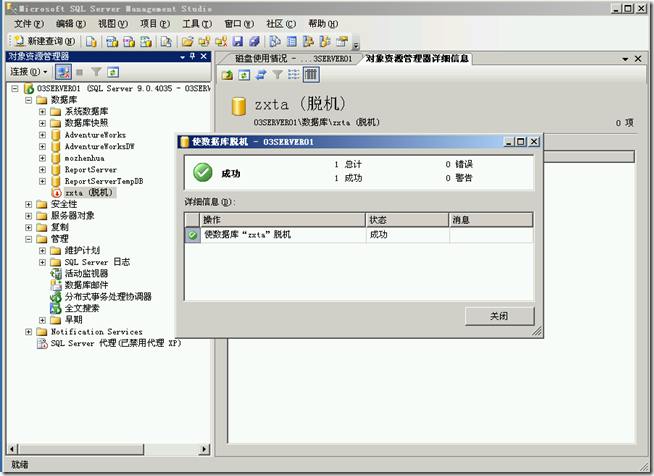Click Activity Monitor icon 活动监视器

coord(55,274)
